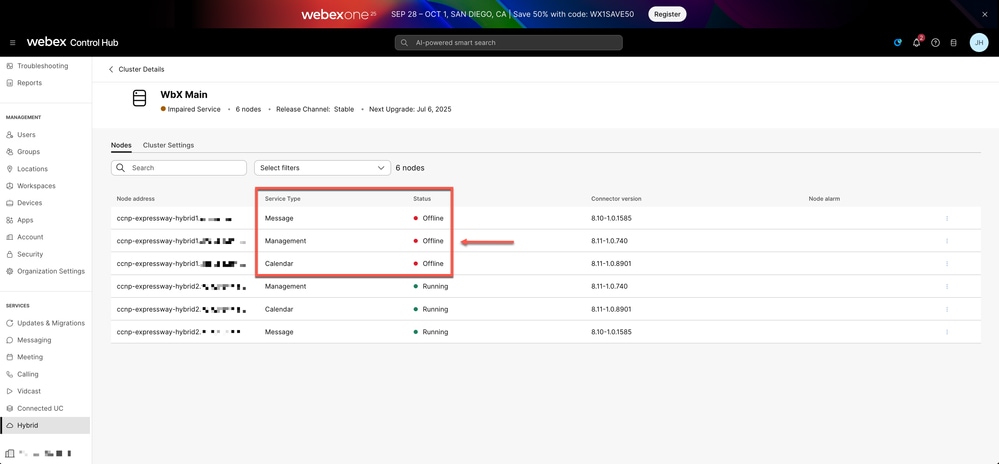Go back using Cluster Details arrow
Viewport: 999px width, 464px height.
111,69
